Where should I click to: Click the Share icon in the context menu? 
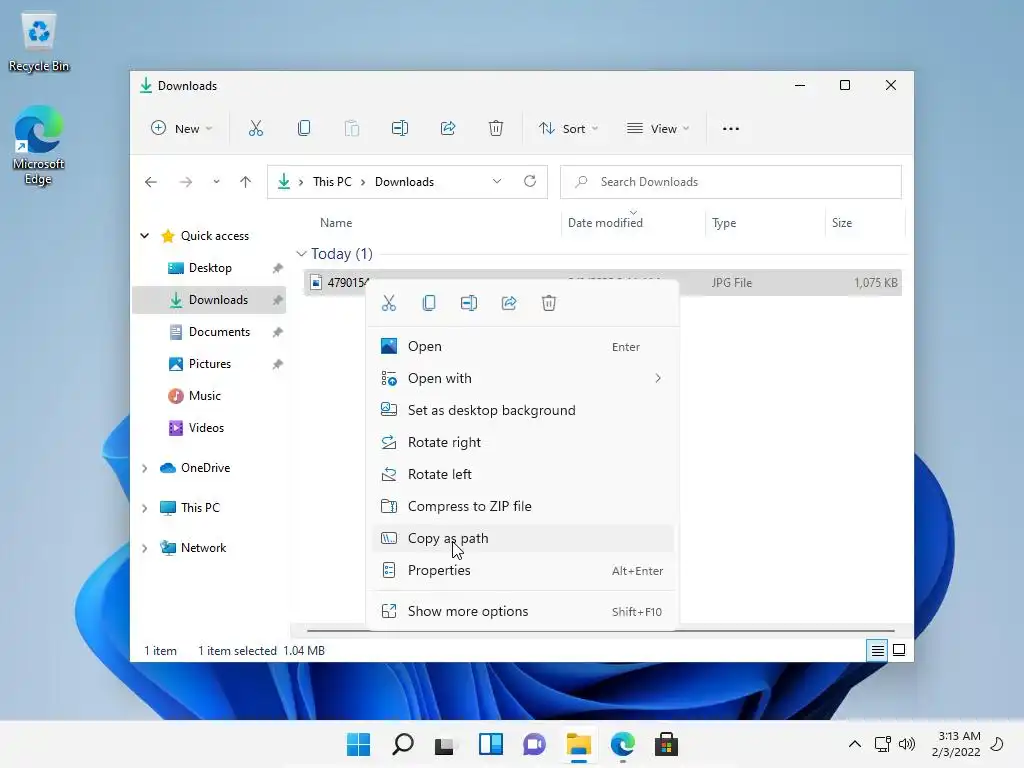(x=509, y=303)
